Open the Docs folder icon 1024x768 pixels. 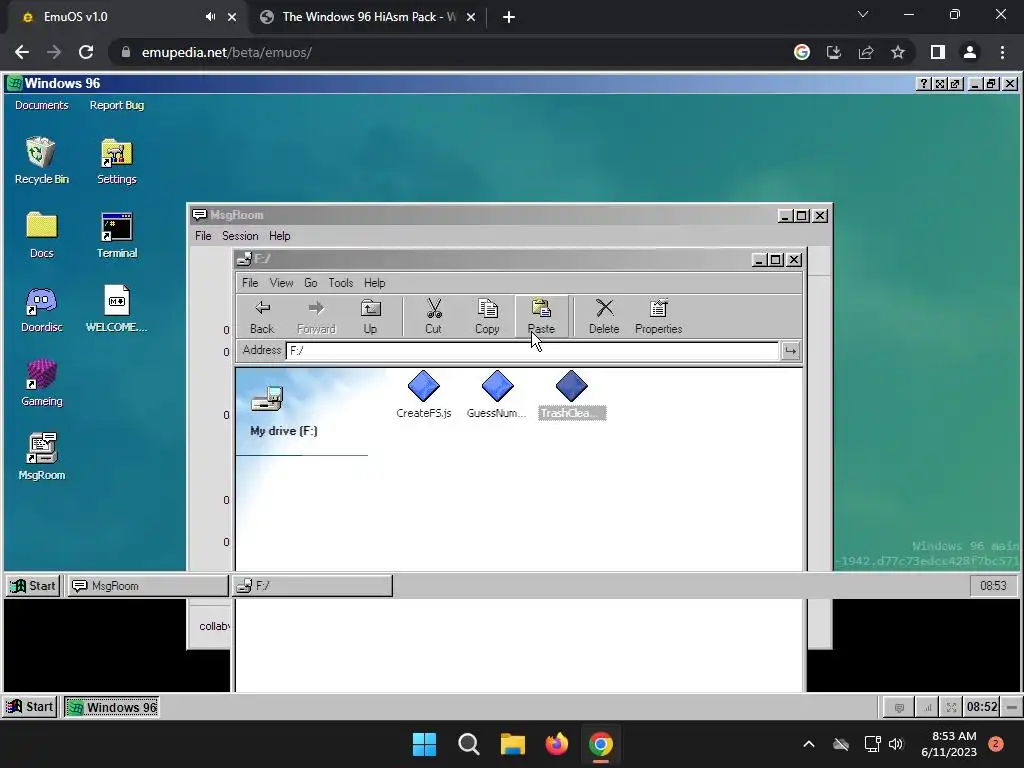click(41, 234)
